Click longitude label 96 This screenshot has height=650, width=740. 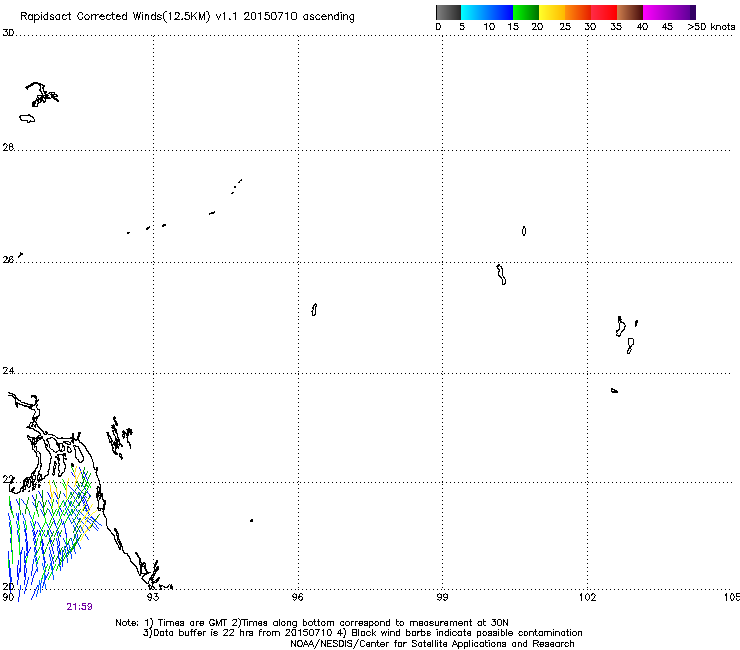pos(297,597)
